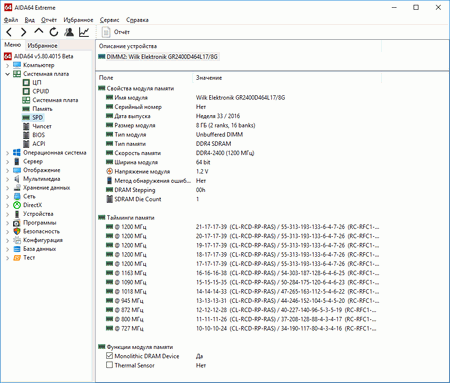Expand the Хранение данных tree node
This screenshot has height=383, width=450.
tap(7, 188)
